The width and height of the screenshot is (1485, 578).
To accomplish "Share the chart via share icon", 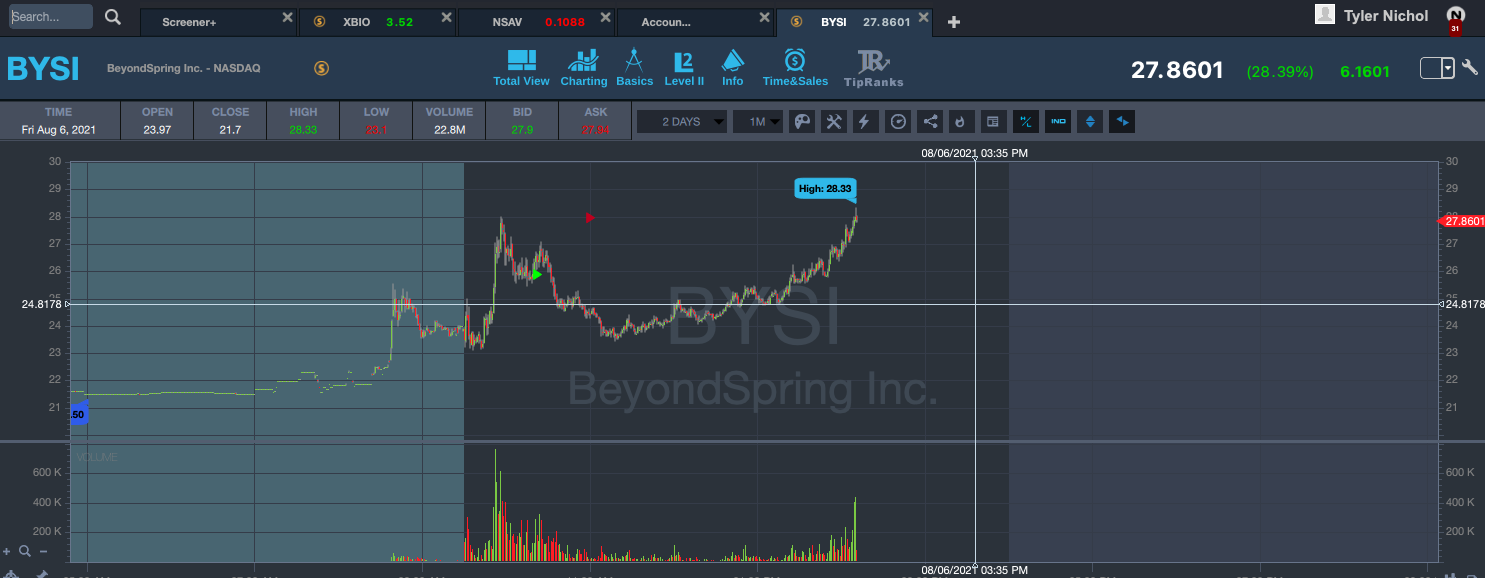I will 930,122.
